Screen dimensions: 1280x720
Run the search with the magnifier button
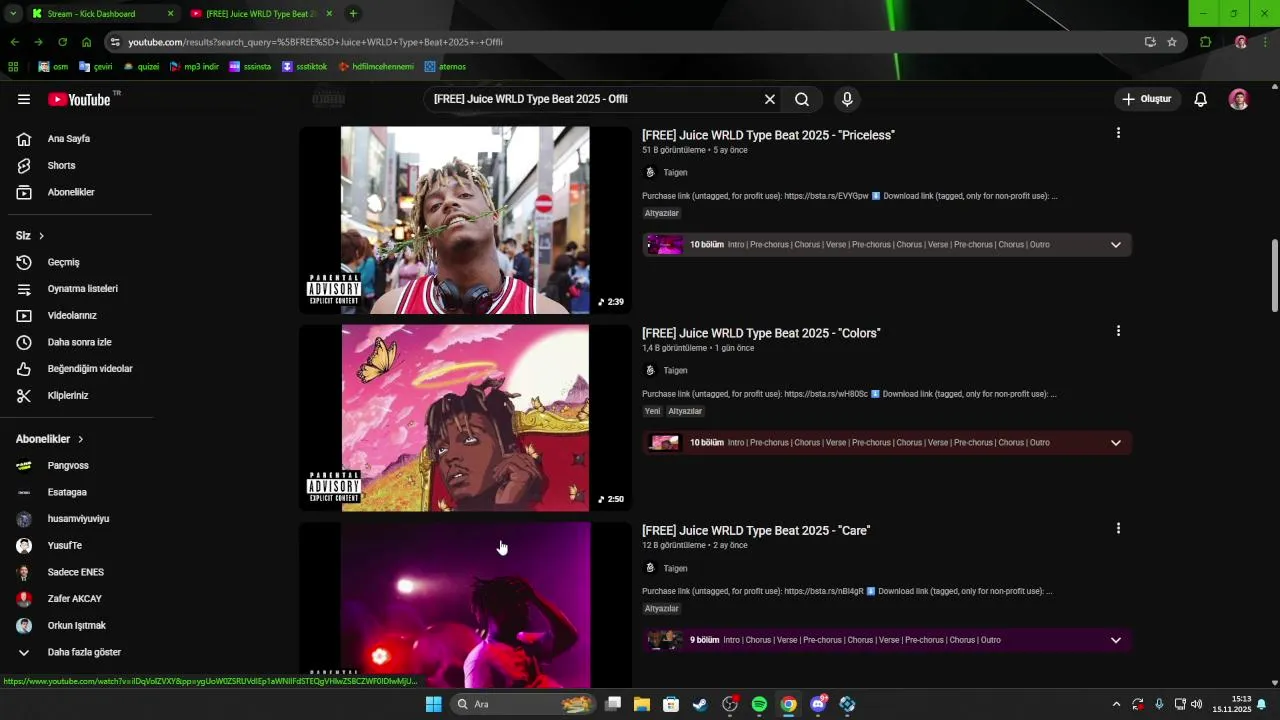pos(802,99)
